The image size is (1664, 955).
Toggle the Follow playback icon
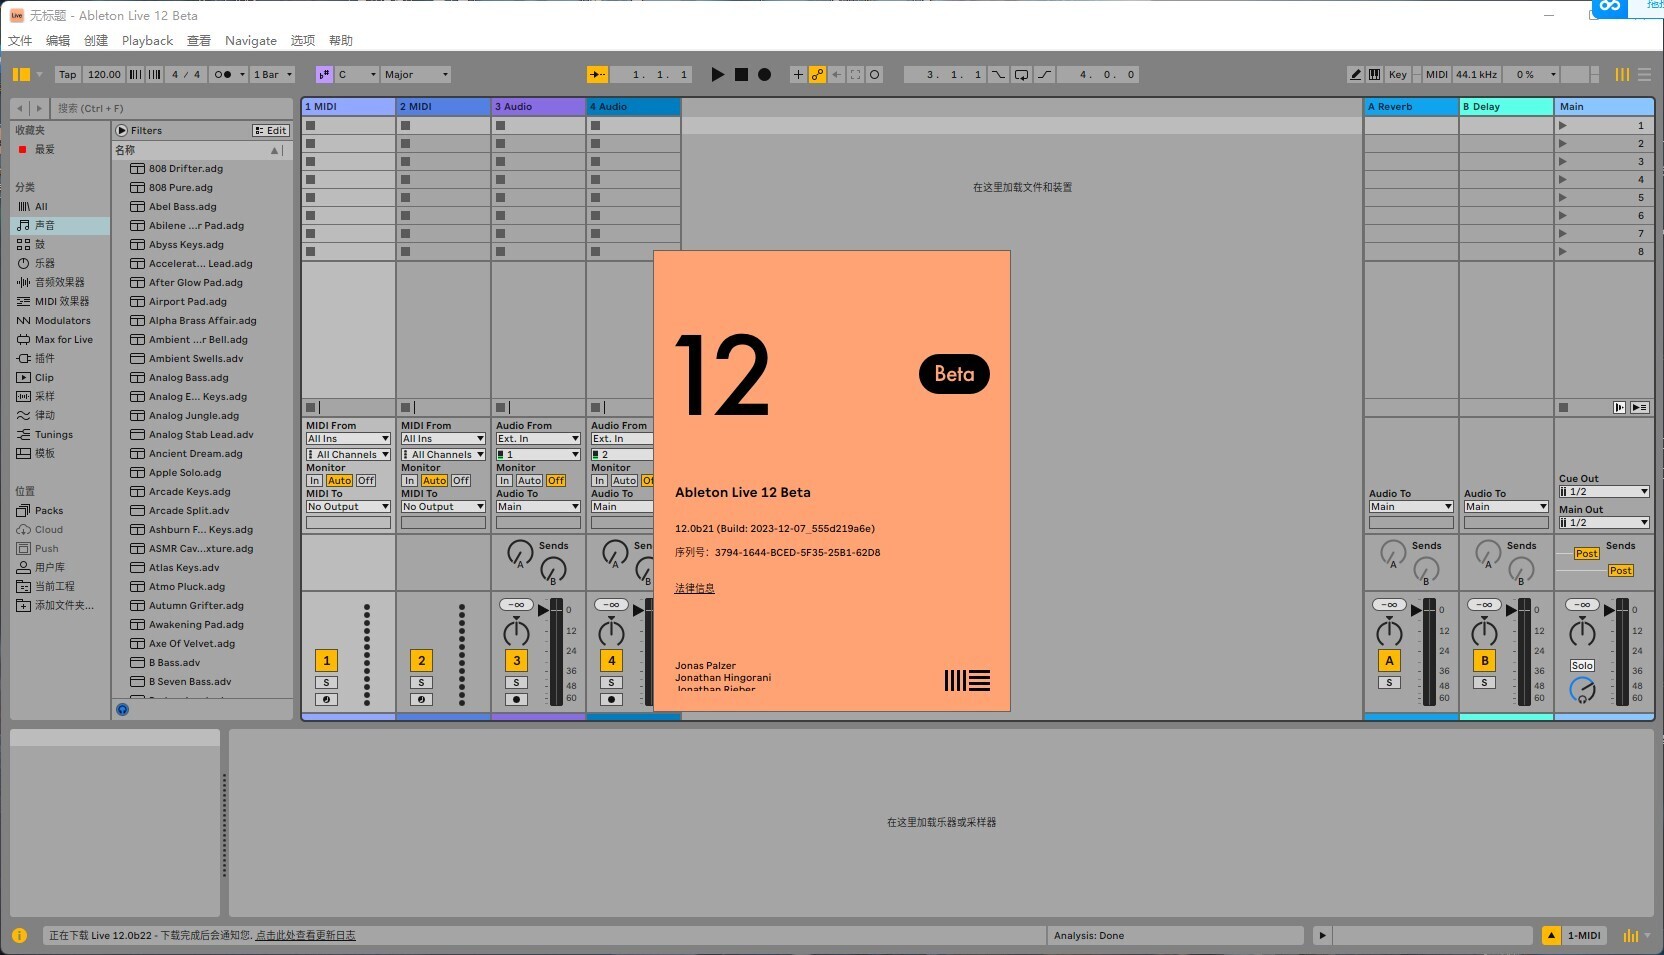click(597, 74)
